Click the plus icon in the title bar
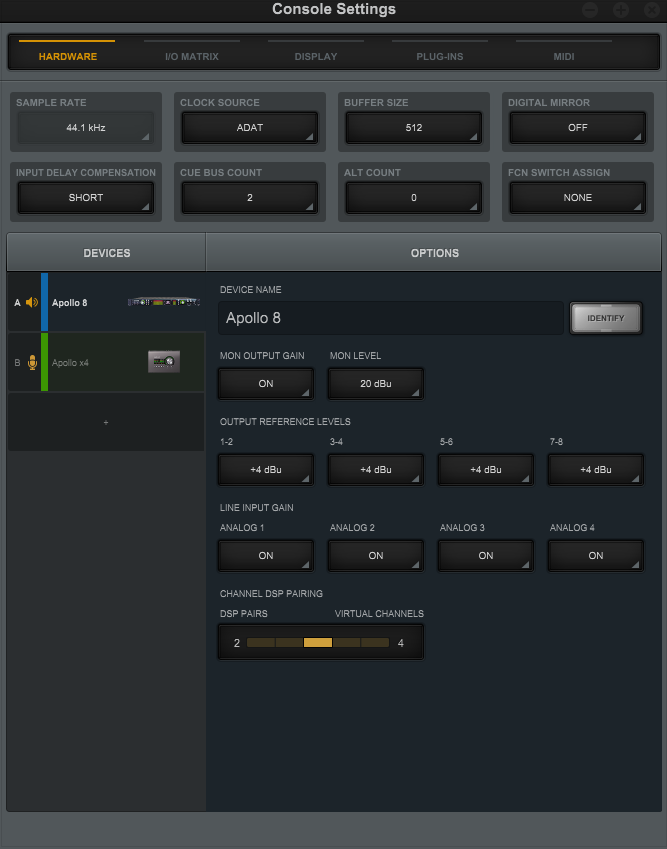This screenshot has width=667, height=849. tap(621, 10)
